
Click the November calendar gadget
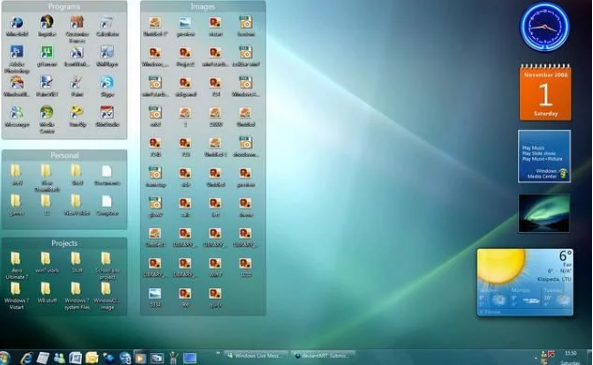545,93
